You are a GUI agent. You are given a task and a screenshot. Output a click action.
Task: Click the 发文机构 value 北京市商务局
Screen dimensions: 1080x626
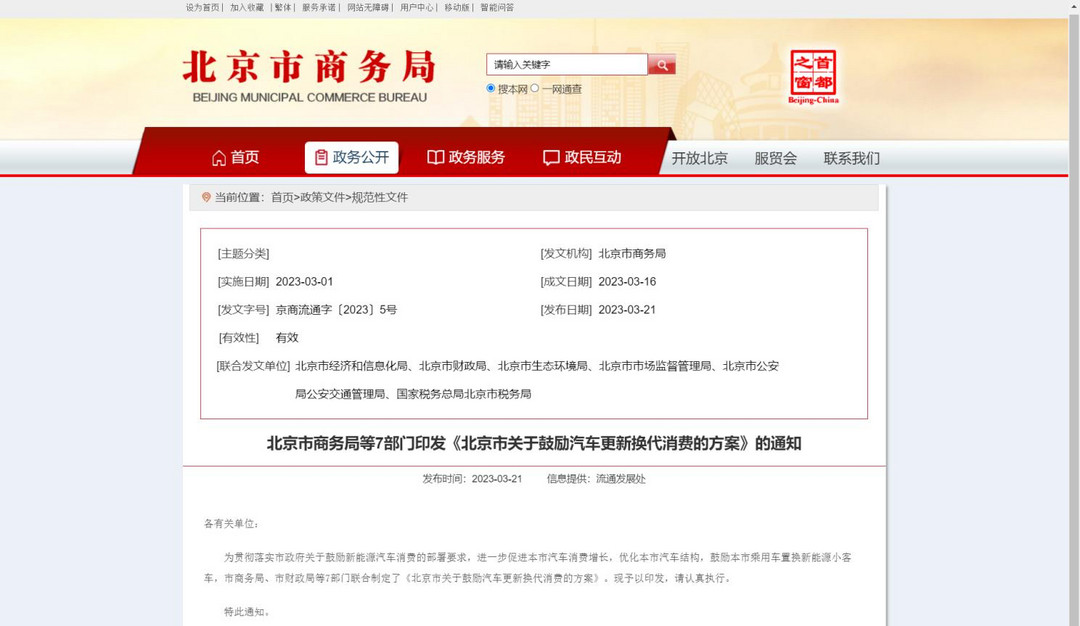(632, 253)
